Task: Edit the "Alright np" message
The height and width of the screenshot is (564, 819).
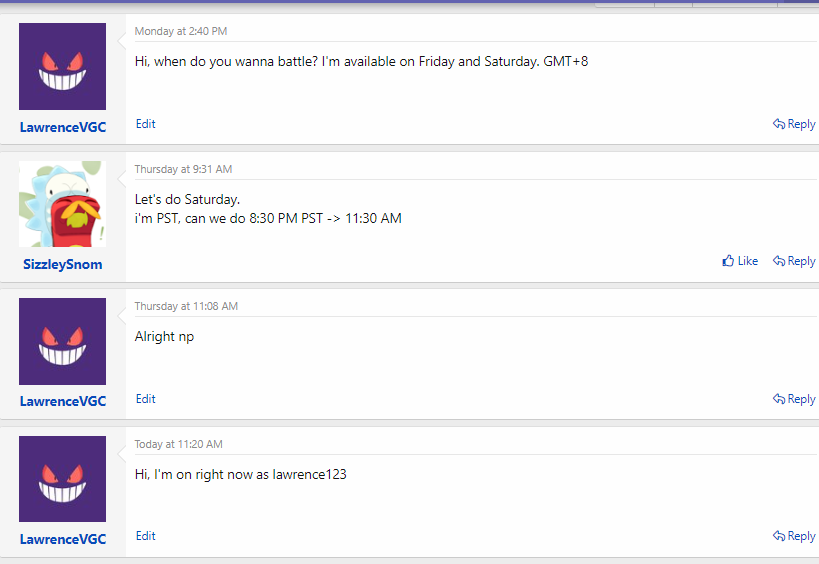Action: click(x=146, y=399)
